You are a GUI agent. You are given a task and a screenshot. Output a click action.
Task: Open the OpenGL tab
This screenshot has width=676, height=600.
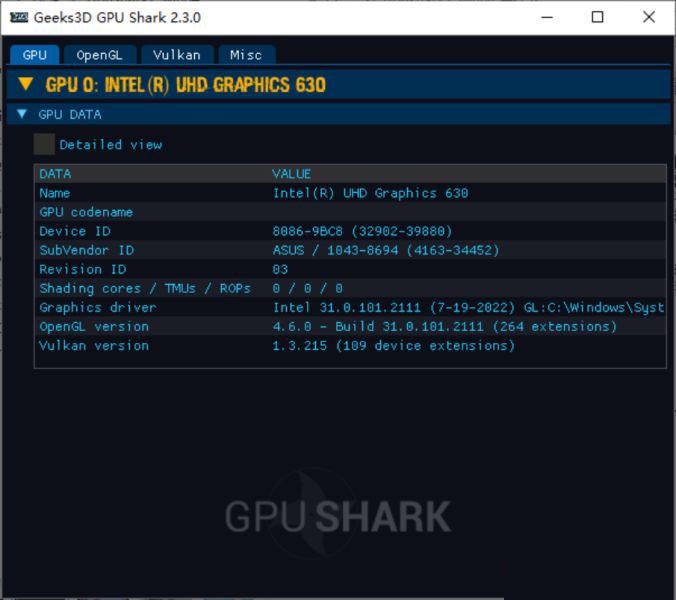coord(100,55)
